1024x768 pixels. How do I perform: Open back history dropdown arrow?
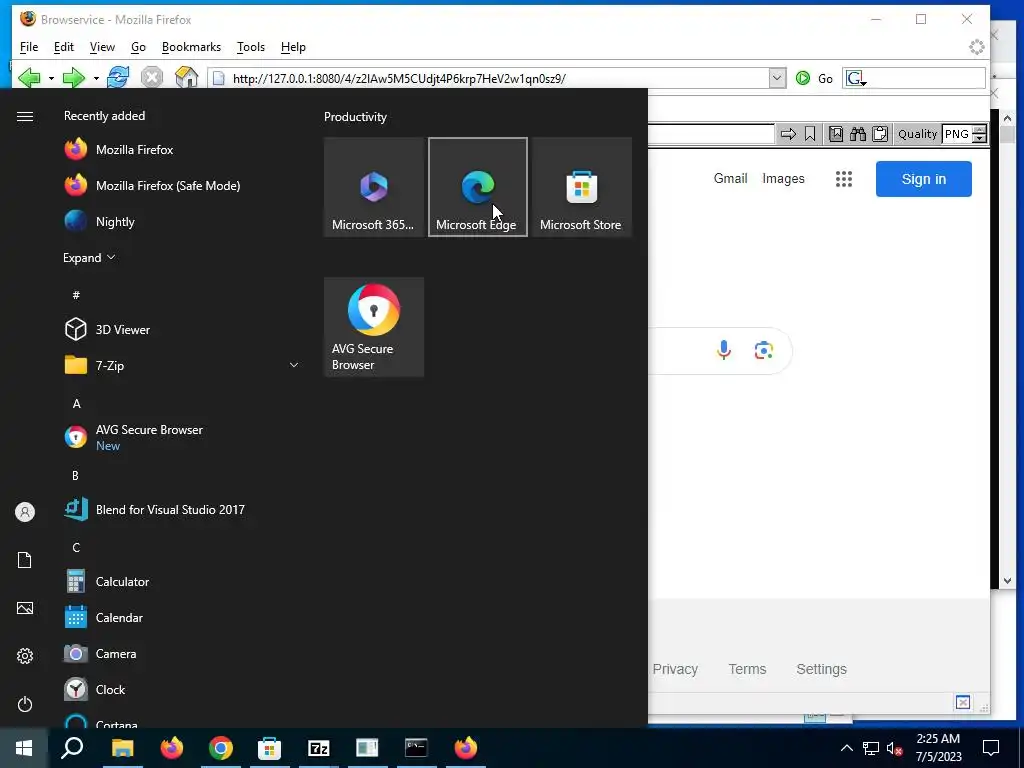(51, 78)
